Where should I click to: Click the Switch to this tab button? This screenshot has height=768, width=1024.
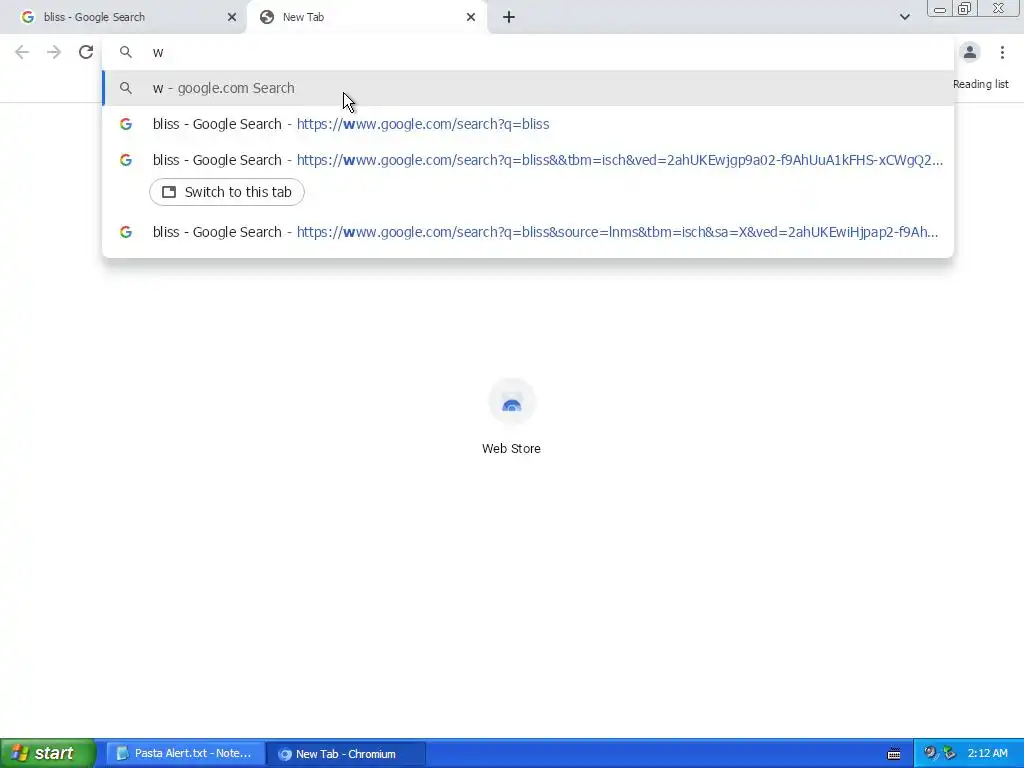(227, 192)
